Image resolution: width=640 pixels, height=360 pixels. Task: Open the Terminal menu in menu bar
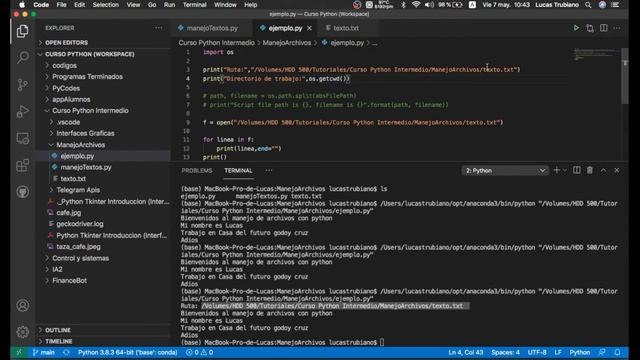pos(194,5)
